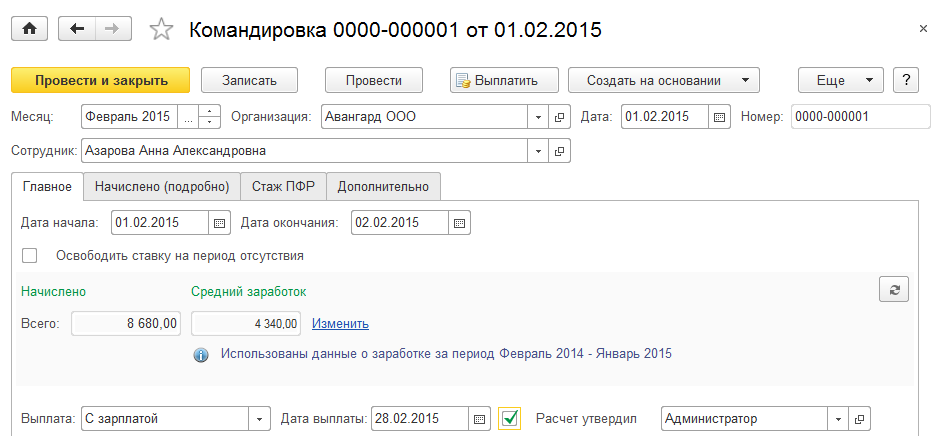The image size is (938, 436).
Task: Open the Сотрудник record with open icon
Action: 560,151
